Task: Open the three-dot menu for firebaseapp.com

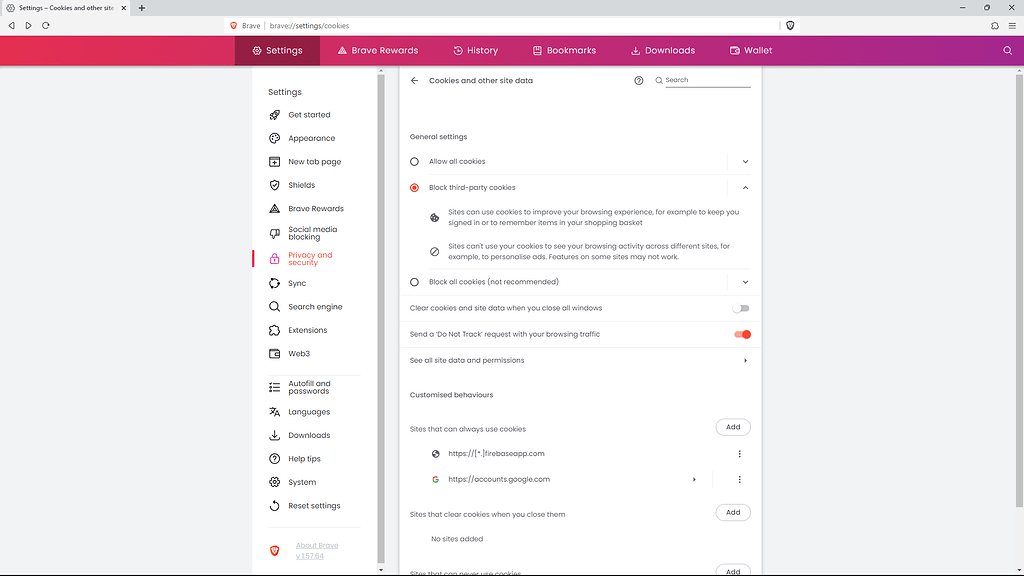Action: tap(739, 453)
